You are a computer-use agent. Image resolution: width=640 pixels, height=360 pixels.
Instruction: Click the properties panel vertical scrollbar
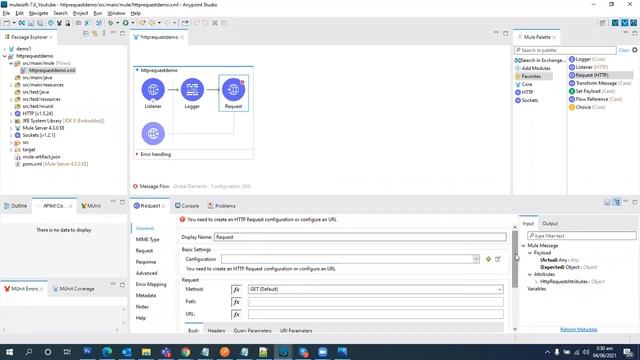click(515, 259)
